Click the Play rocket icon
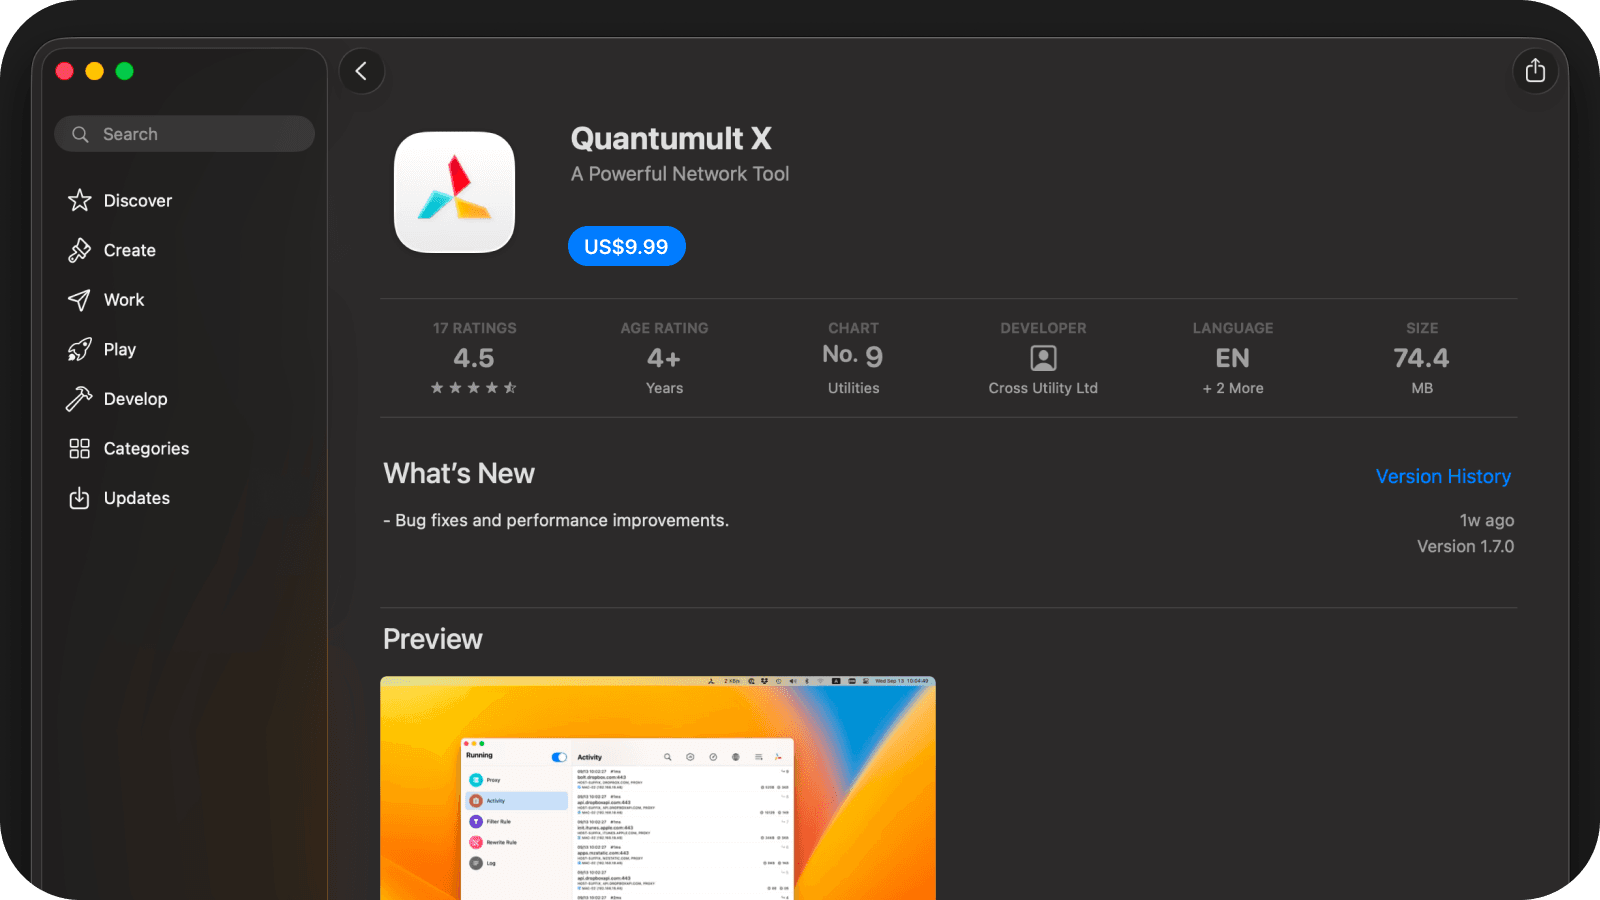The height and width of the screenshot is (900, 1600). 80,349
